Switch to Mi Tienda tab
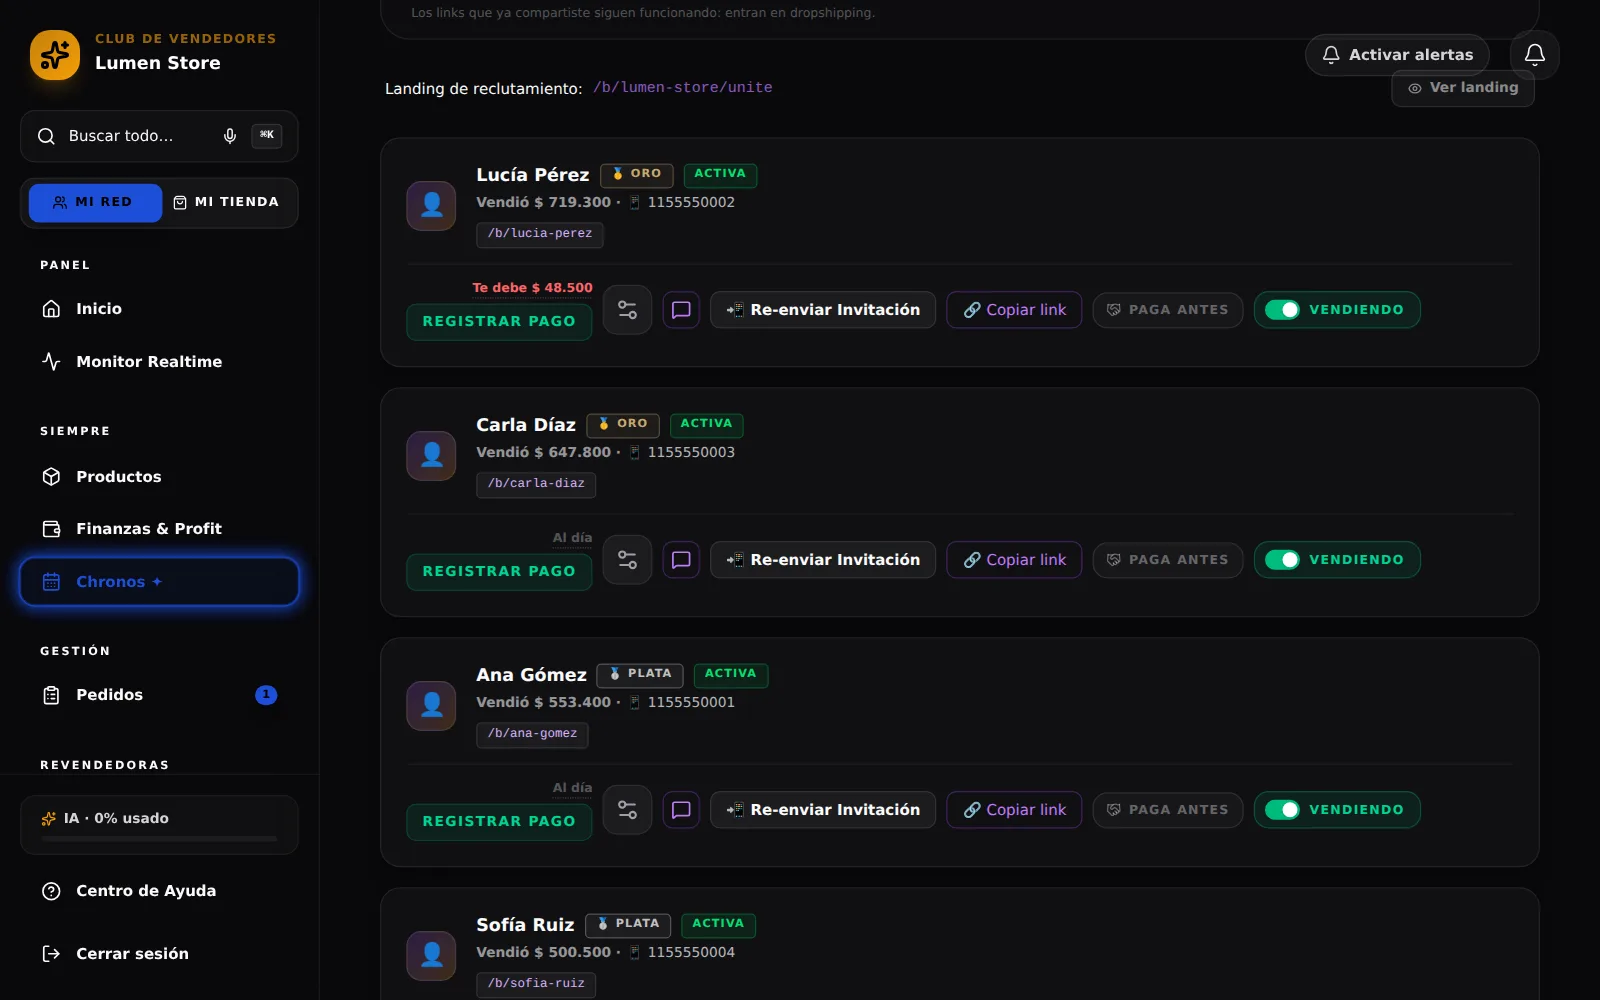This screenshot has height=1000, width=1600. [x=226, y=203]
